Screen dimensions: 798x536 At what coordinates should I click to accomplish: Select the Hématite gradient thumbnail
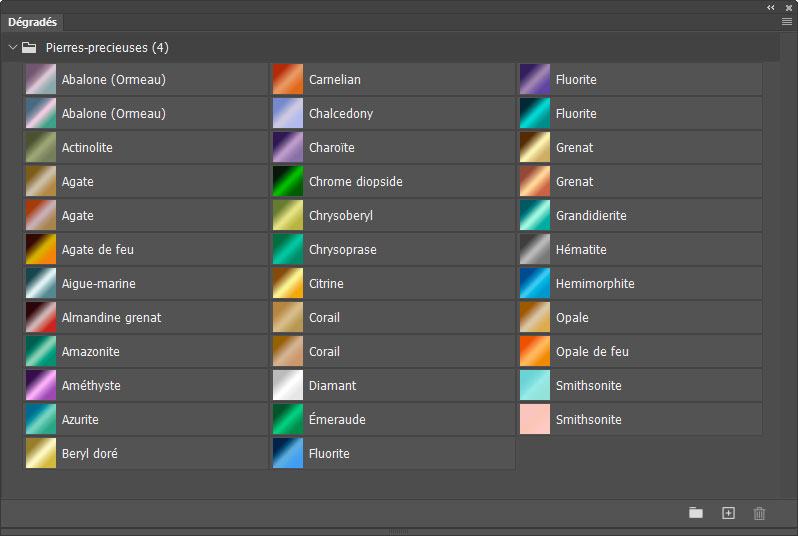coord(535,250)
